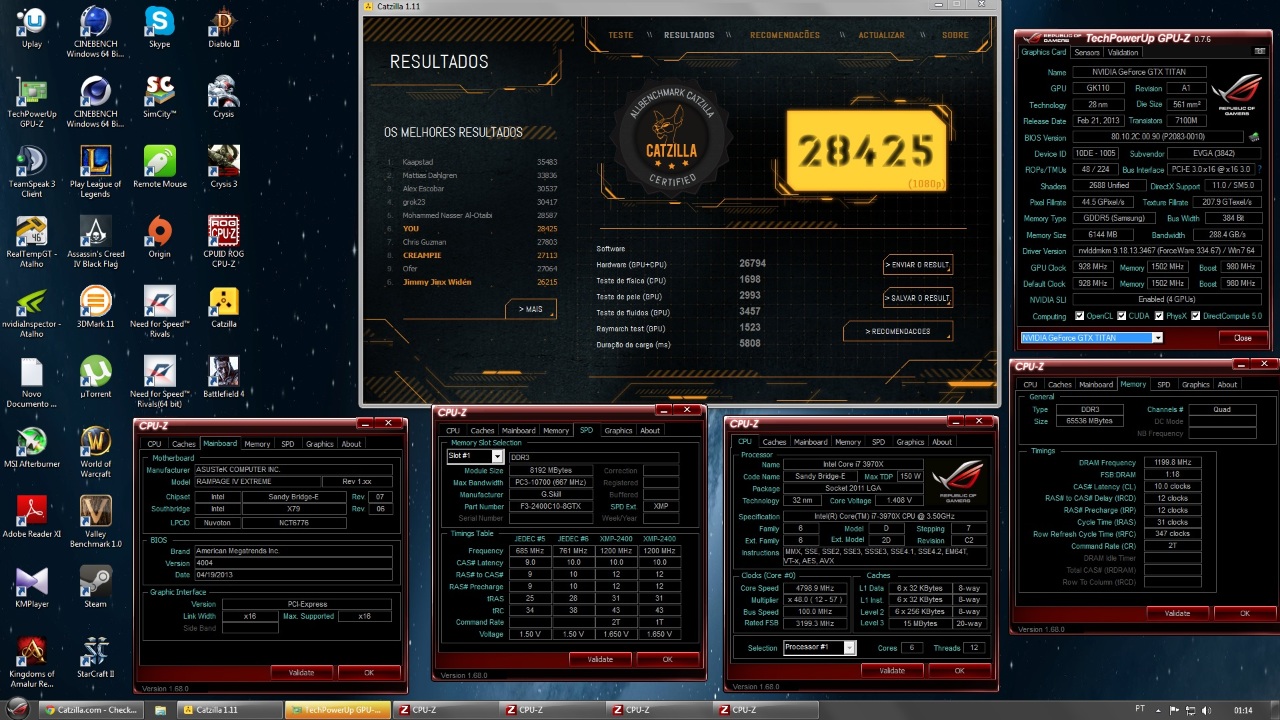
Task: Open StarCraft II desktop icon
Action: [96, 658]
